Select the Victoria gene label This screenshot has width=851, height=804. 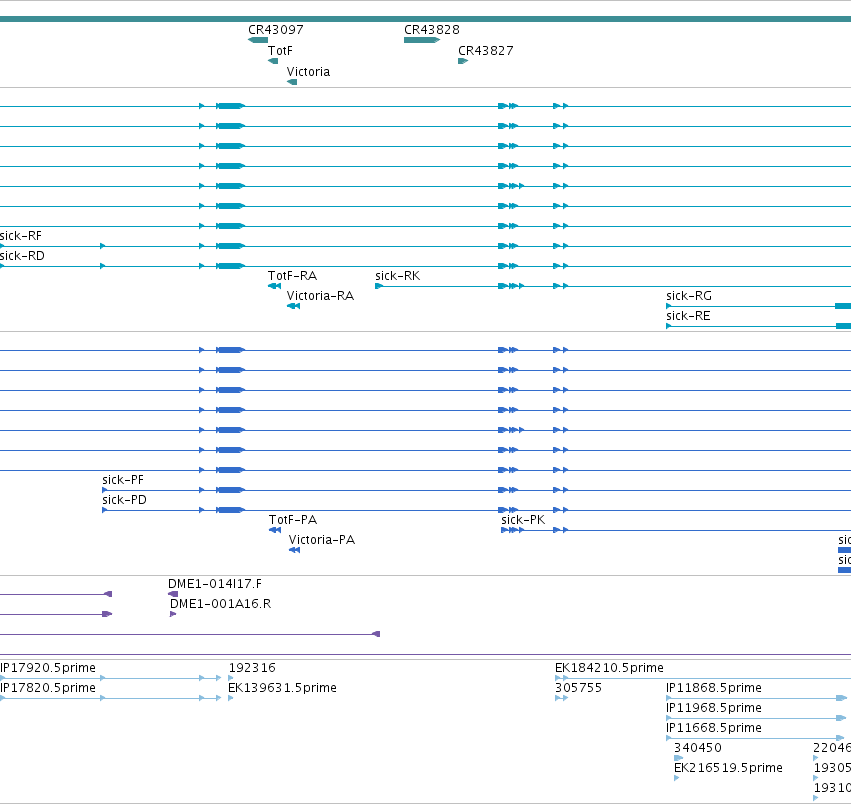click(x=308, y=72)
